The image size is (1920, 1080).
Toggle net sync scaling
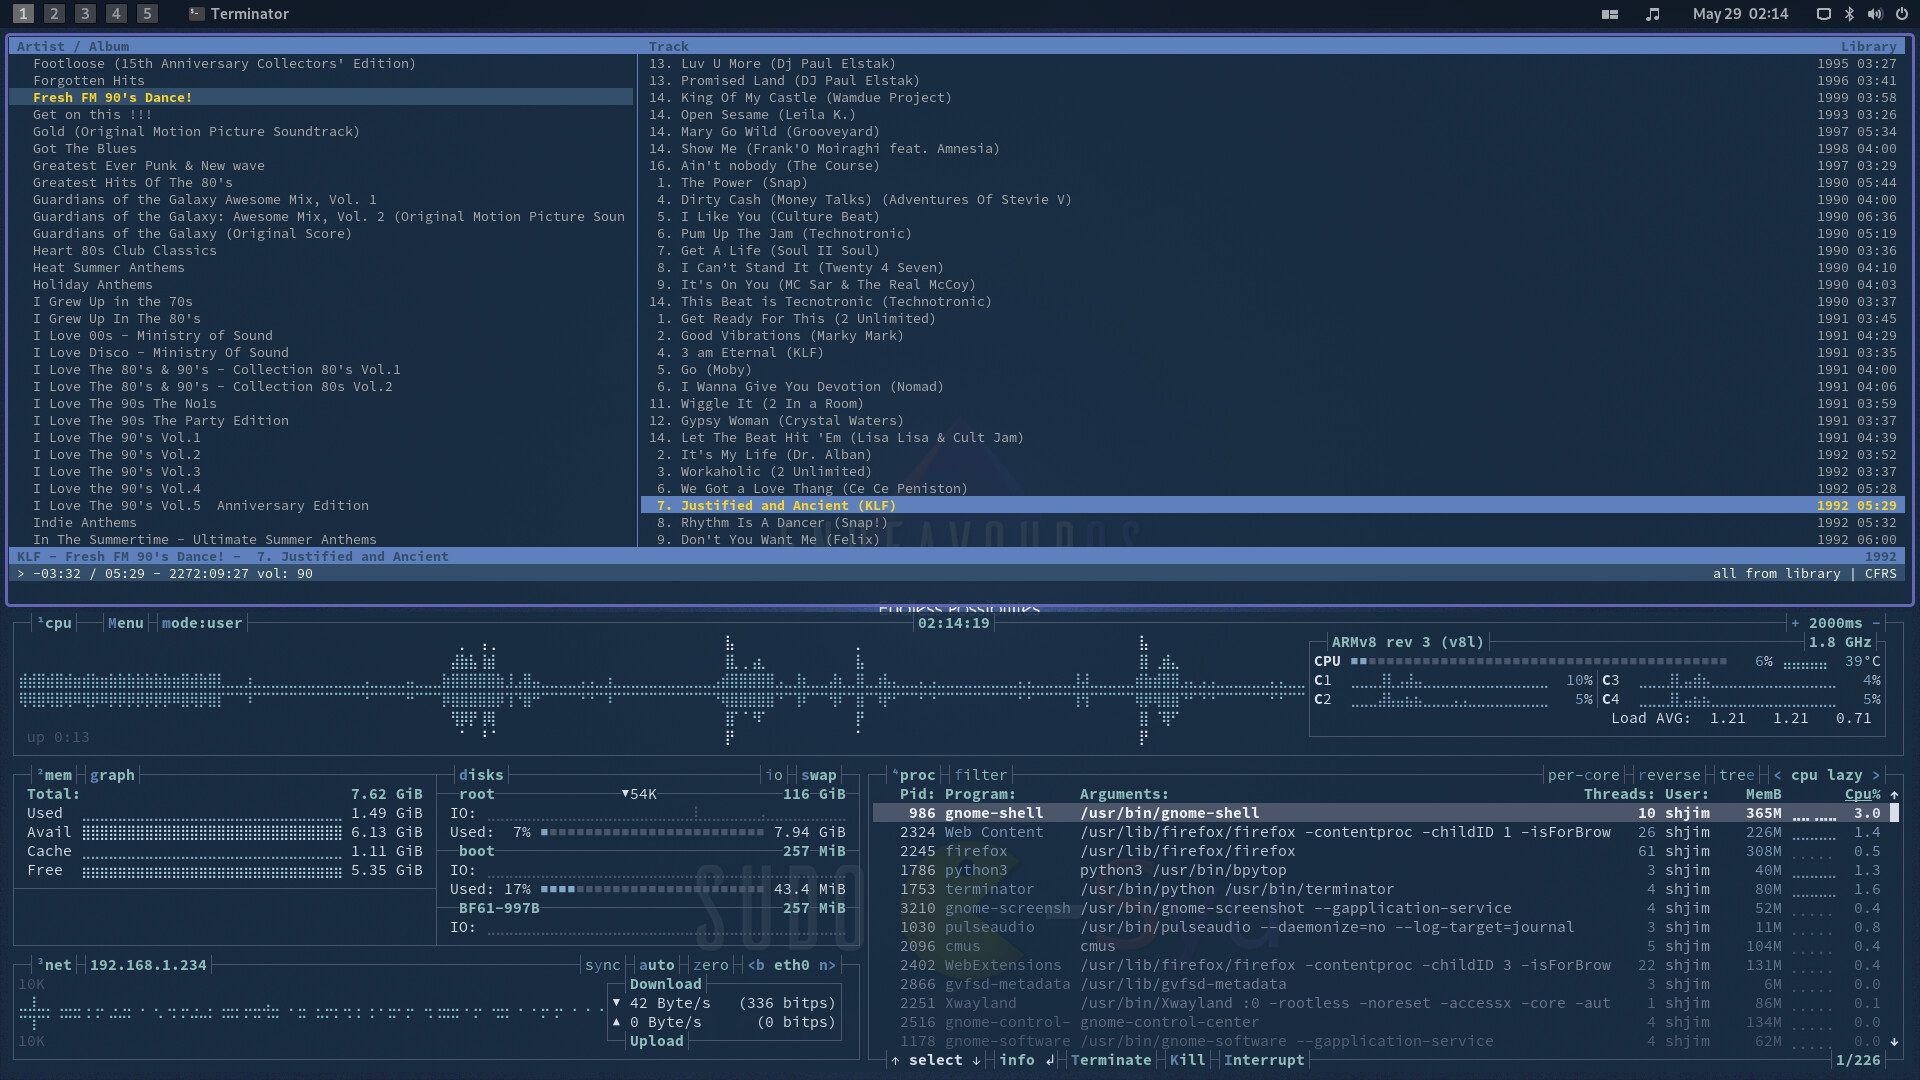[602, 965]
